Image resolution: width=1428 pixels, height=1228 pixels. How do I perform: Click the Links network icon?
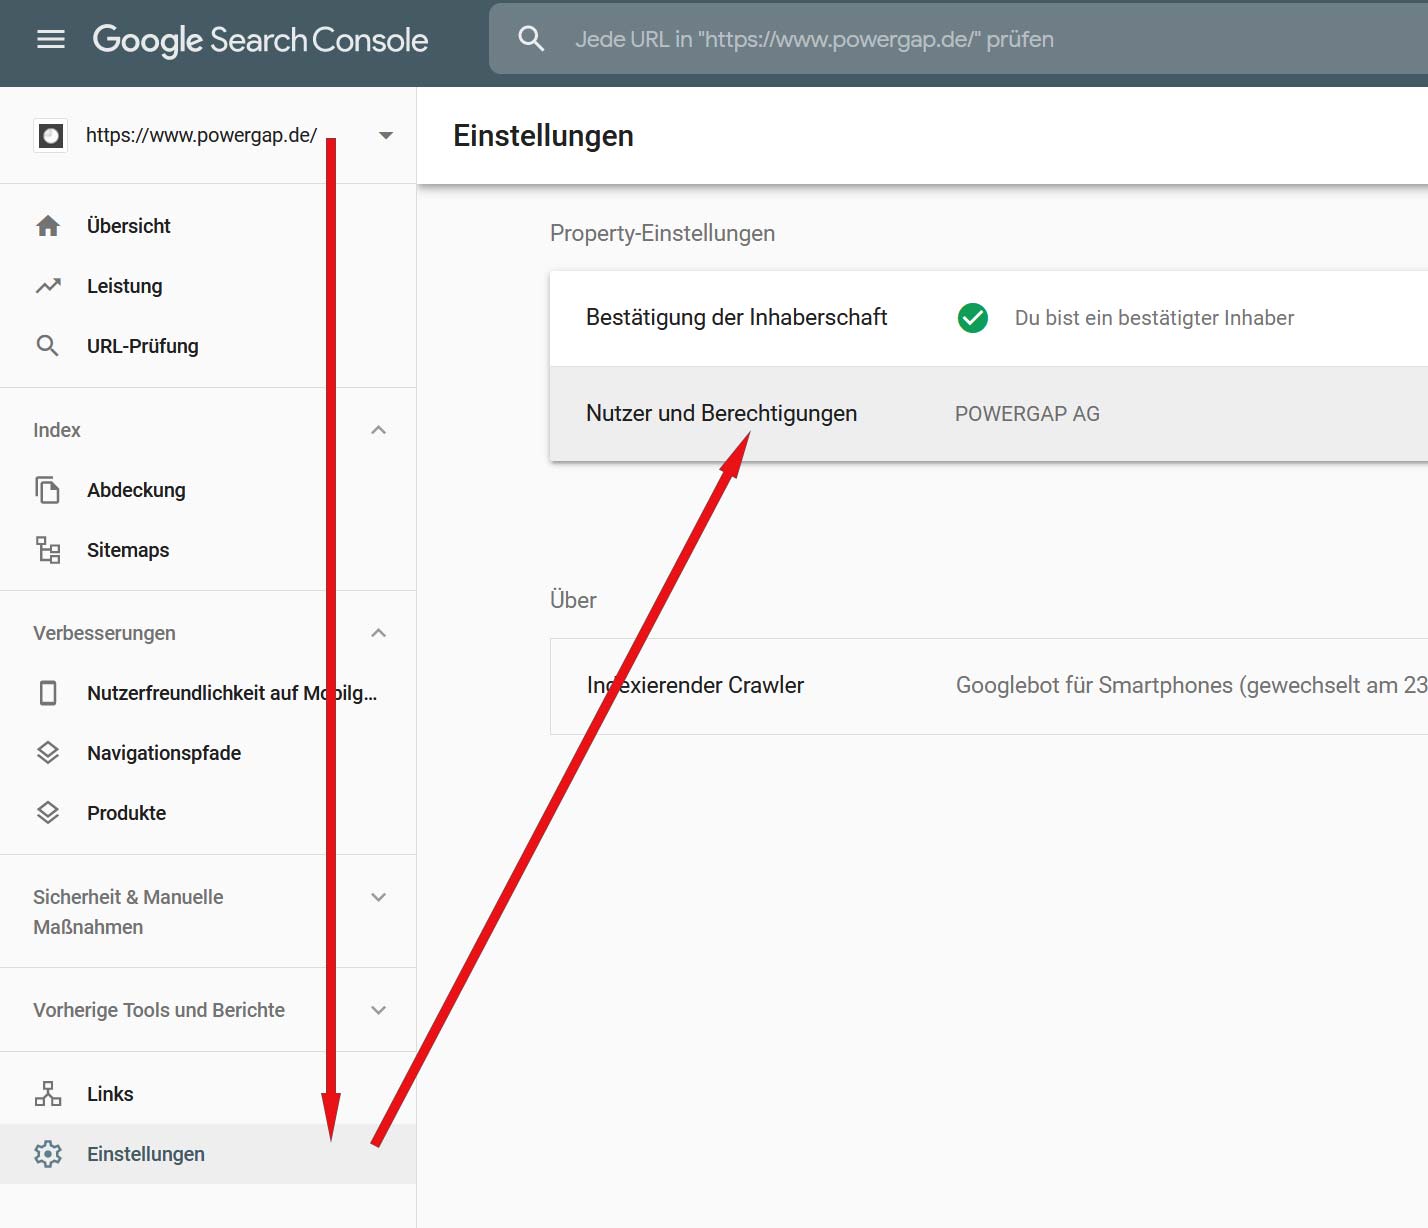(x=48, y=1094)
